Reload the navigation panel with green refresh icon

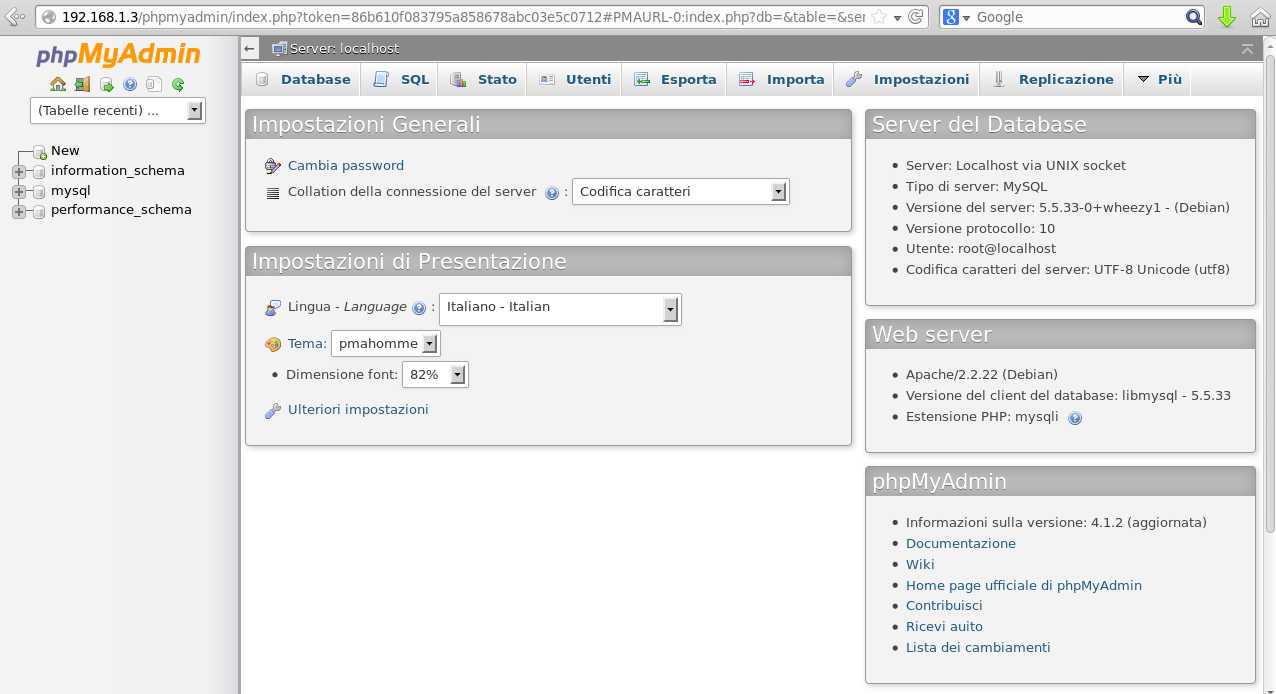(178, 84)
